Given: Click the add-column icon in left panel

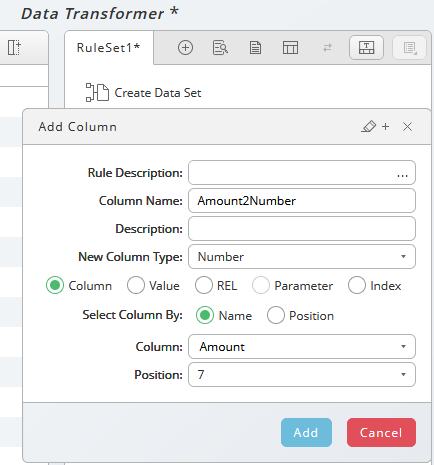Looking at the screenshot, I should tap(14, 48).
